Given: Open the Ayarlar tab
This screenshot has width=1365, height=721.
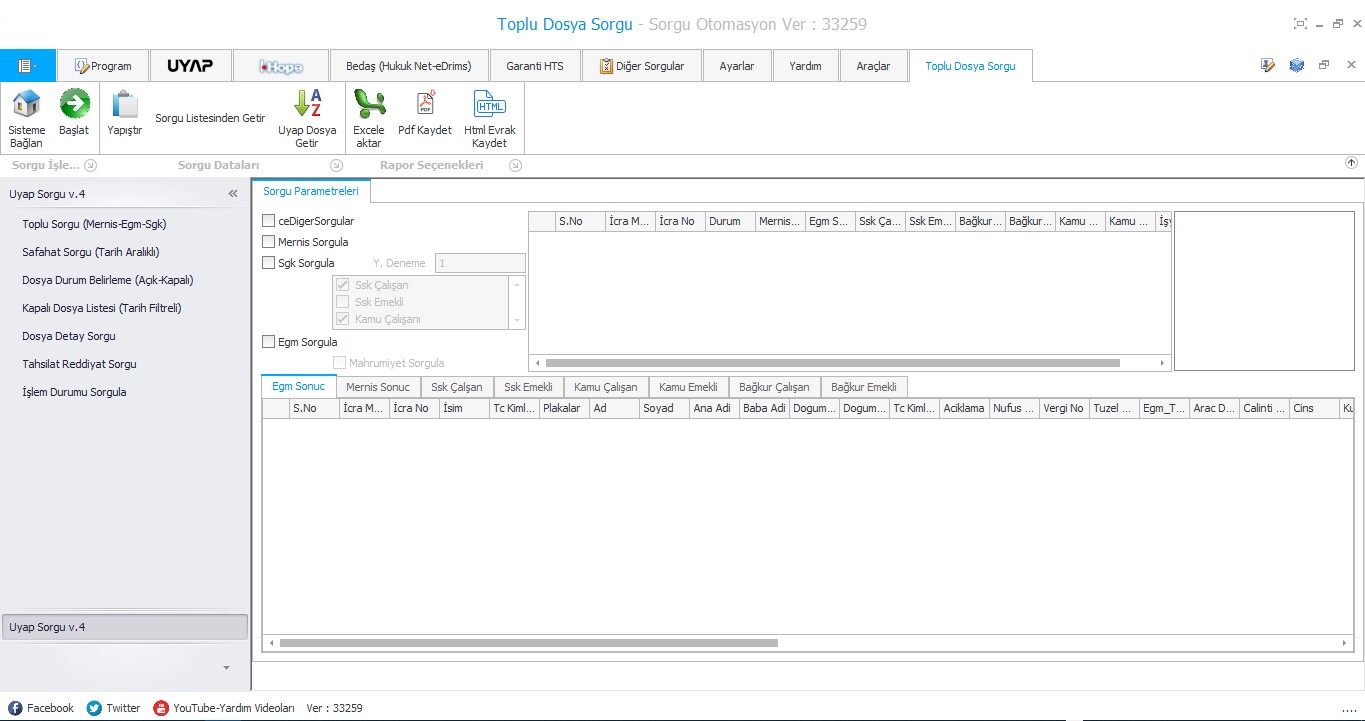Looking at the screenshot, I should pyautogui.click(x=736, y=66).
